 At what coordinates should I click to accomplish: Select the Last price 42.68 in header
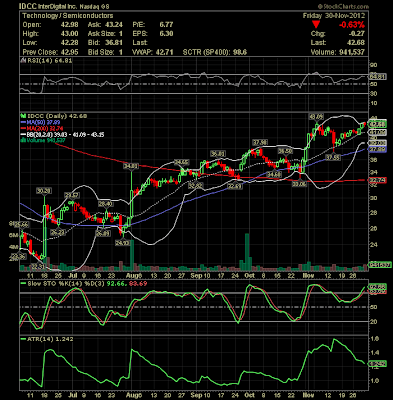(x=356, y=43)
